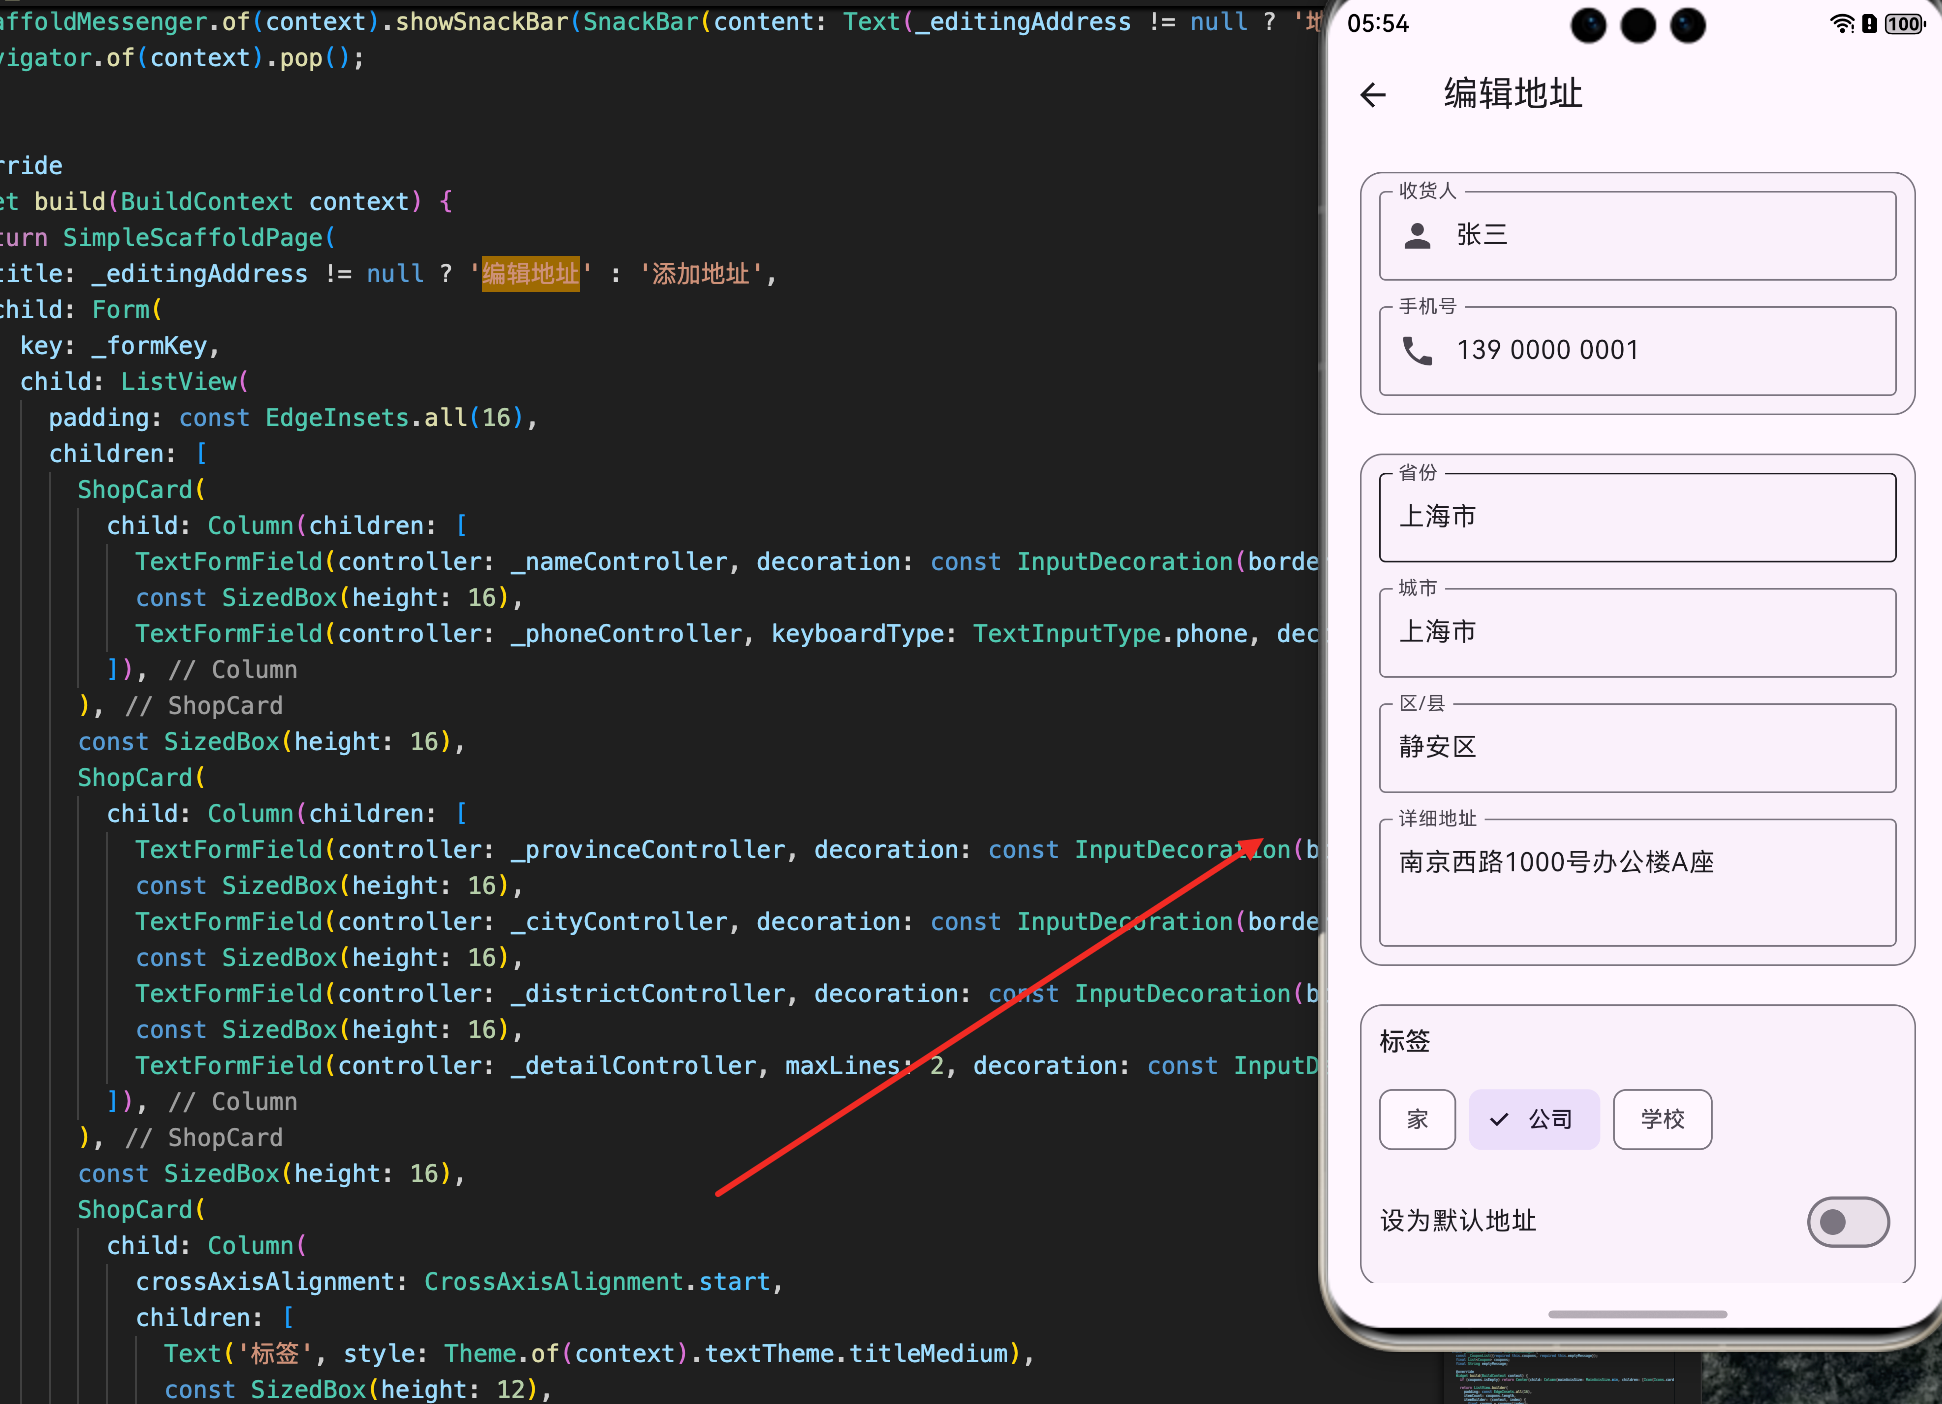Click the checkmark on 公司 chip
The height and width of the screenshot is (1404, 1942).
1499,1120
